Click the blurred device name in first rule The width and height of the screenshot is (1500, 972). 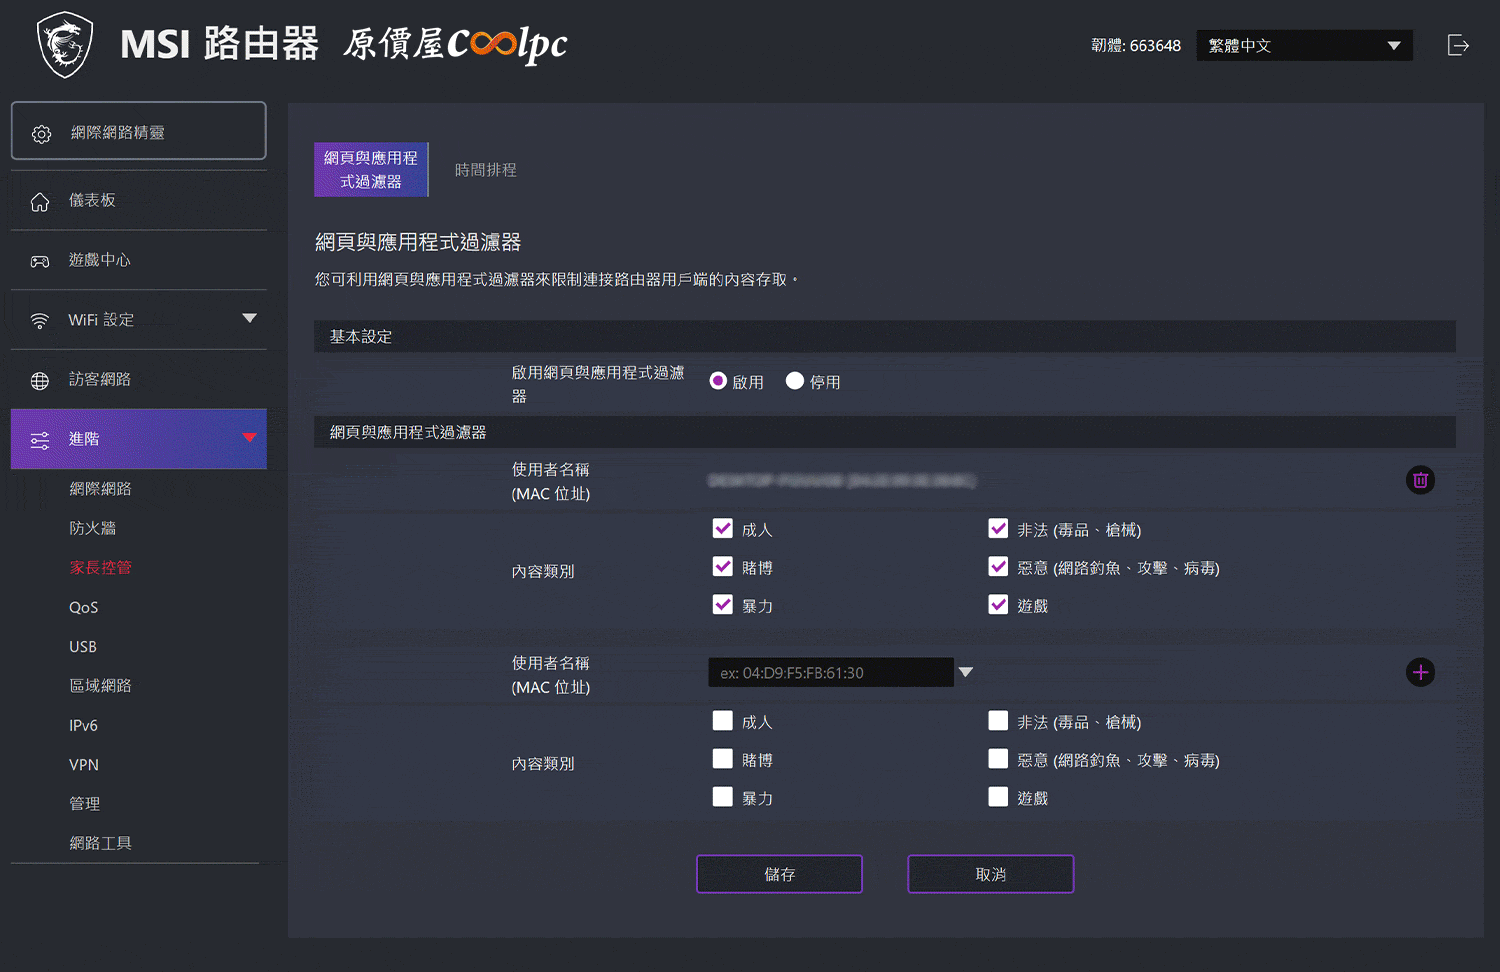point(842,481)
